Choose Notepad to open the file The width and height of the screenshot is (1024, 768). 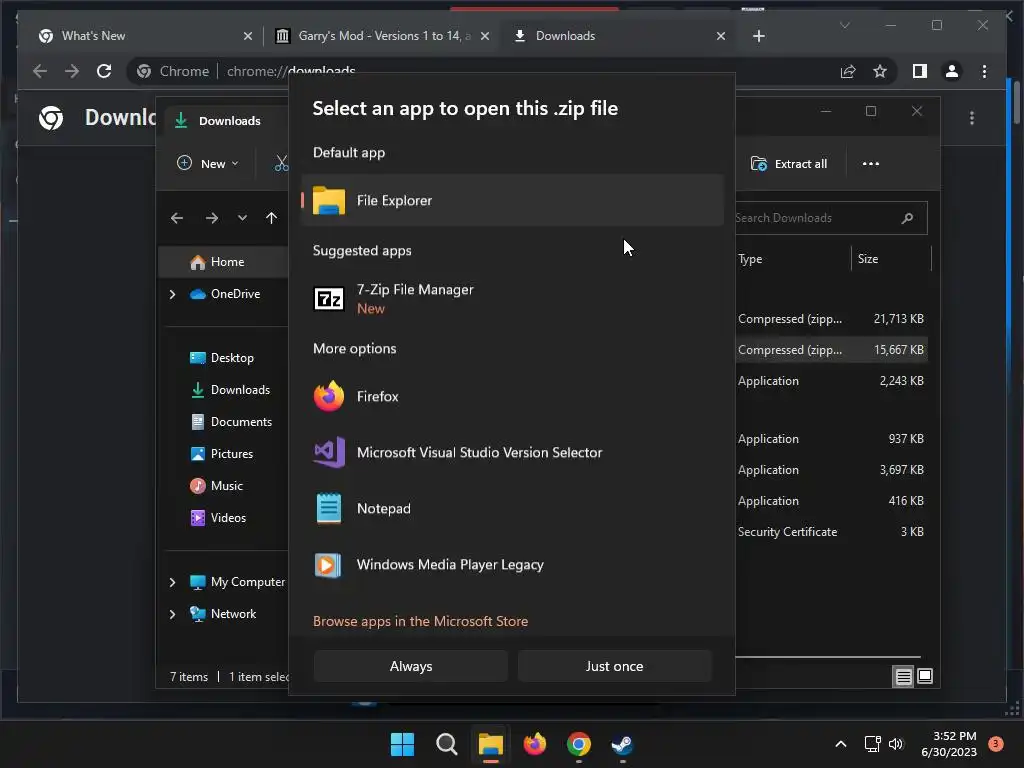click(x=513, y=509)
